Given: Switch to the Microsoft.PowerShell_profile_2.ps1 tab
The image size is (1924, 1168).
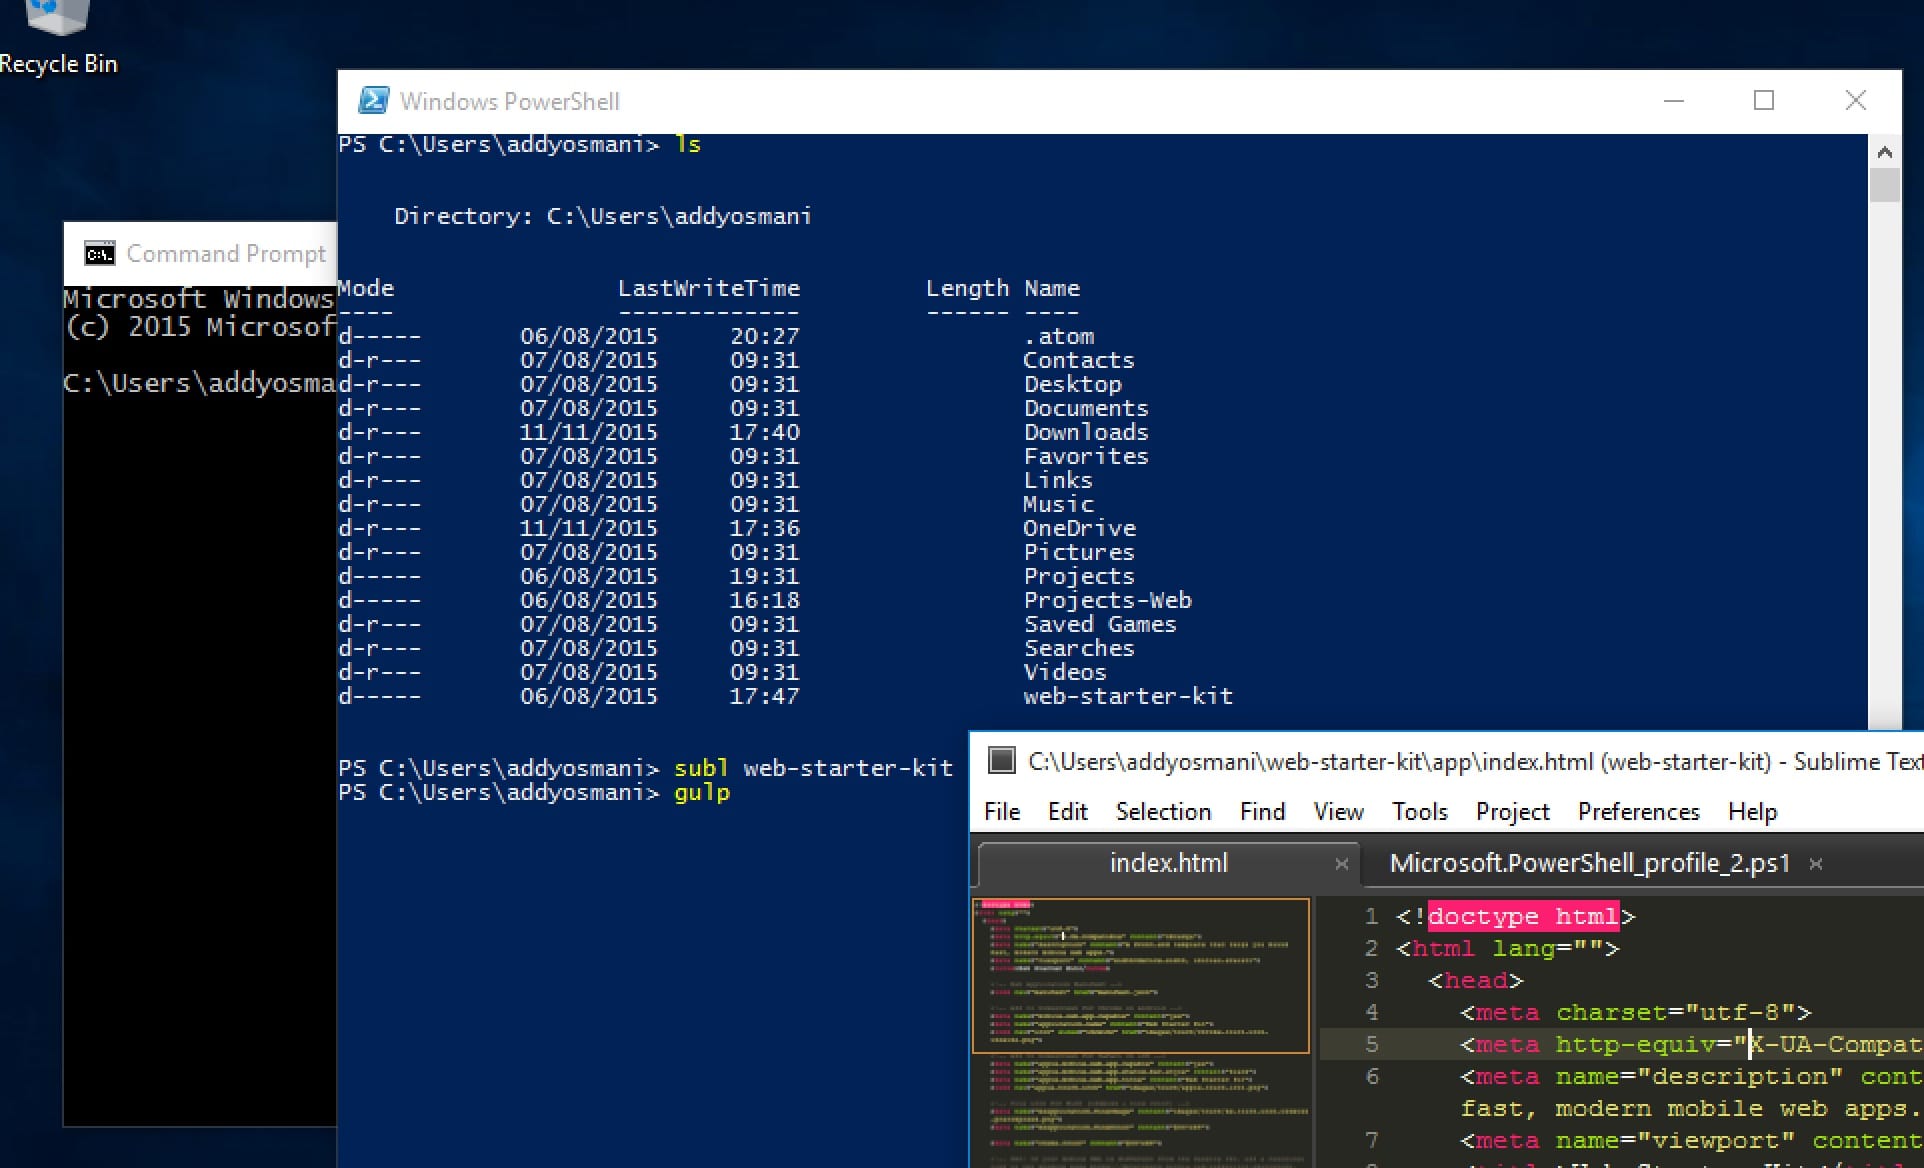Looking at the screenshot, I should (x=1588, y=863).
